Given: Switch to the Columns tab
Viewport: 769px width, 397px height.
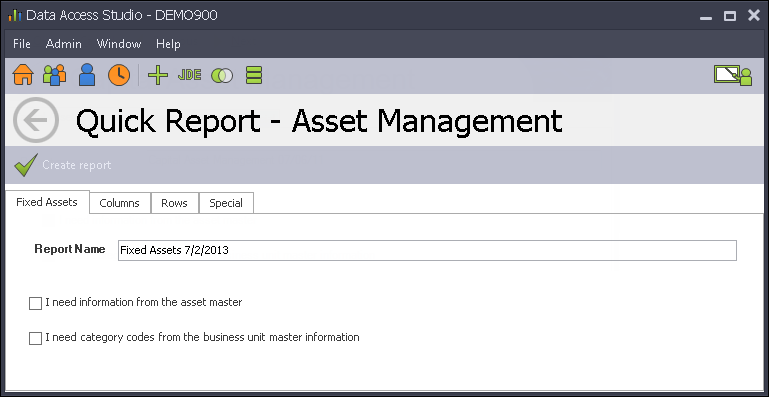Looking at the screenshot, I should click(120, 203).
